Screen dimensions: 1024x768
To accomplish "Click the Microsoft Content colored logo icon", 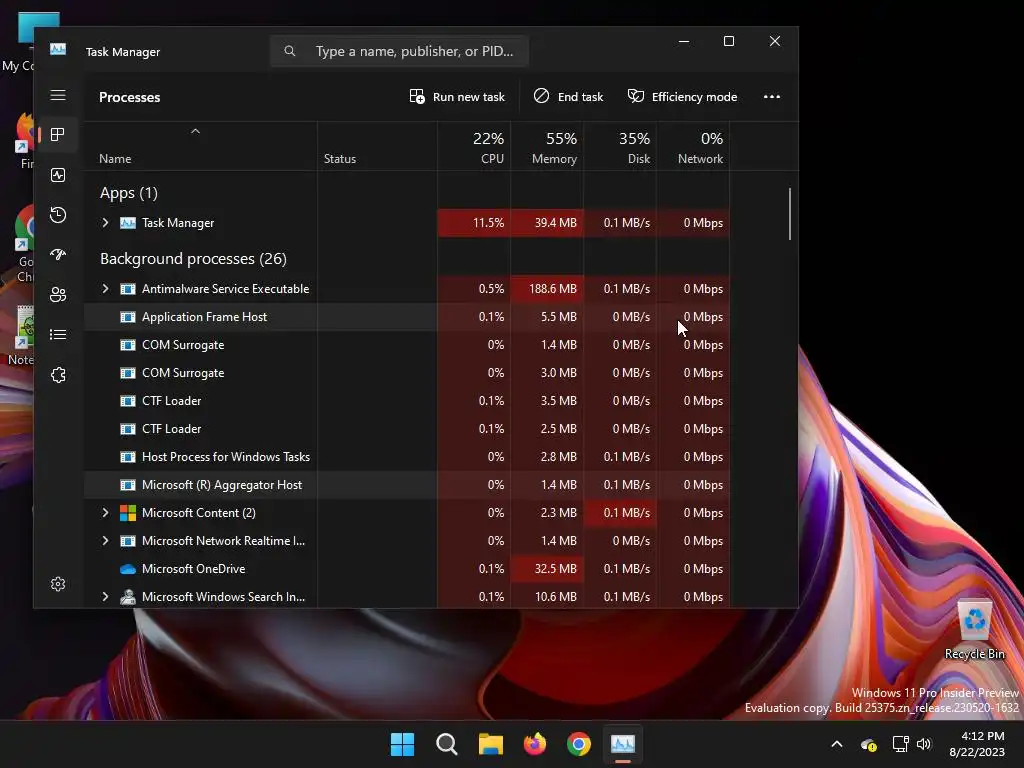I will coord(128,513).
